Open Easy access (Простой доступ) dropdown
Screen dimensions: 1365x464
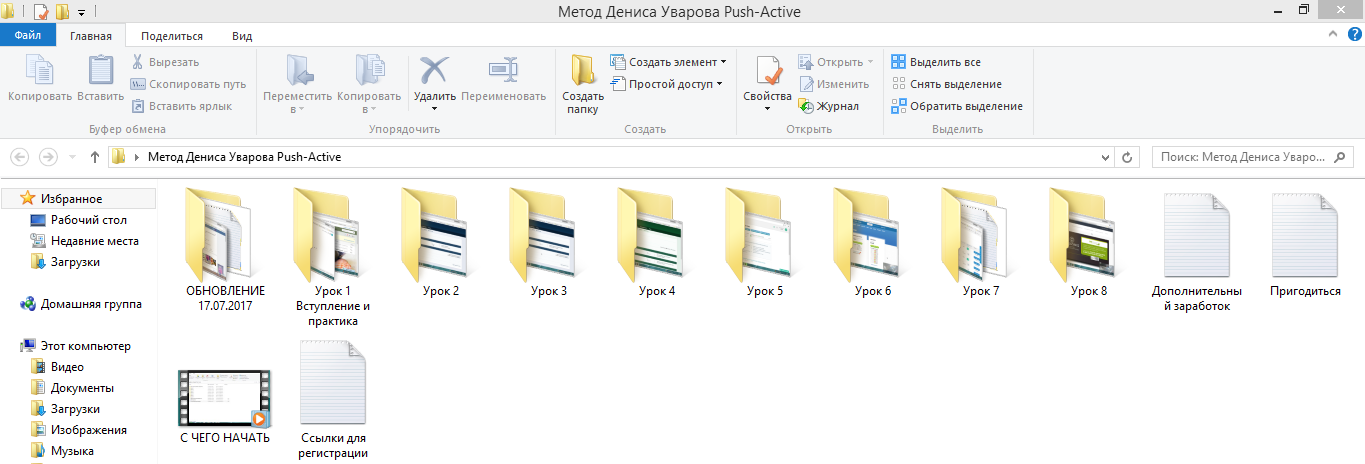[666, 84]
